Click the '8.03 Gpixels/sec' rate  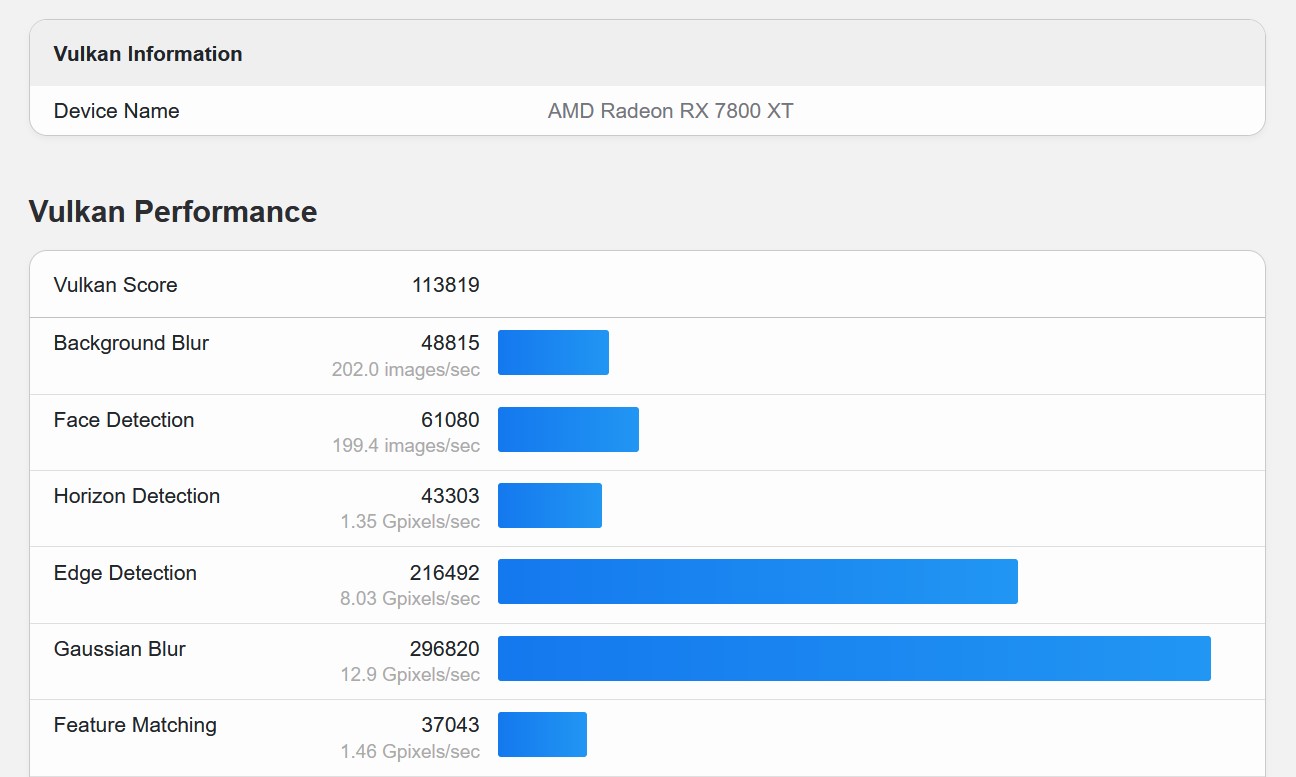tap(410, 599)
